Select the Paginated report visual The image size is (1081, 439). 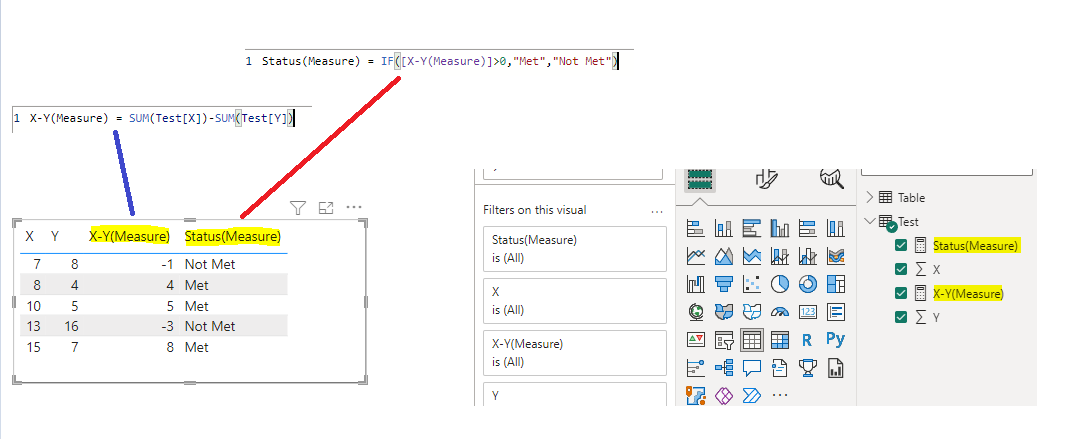(836, 368)
